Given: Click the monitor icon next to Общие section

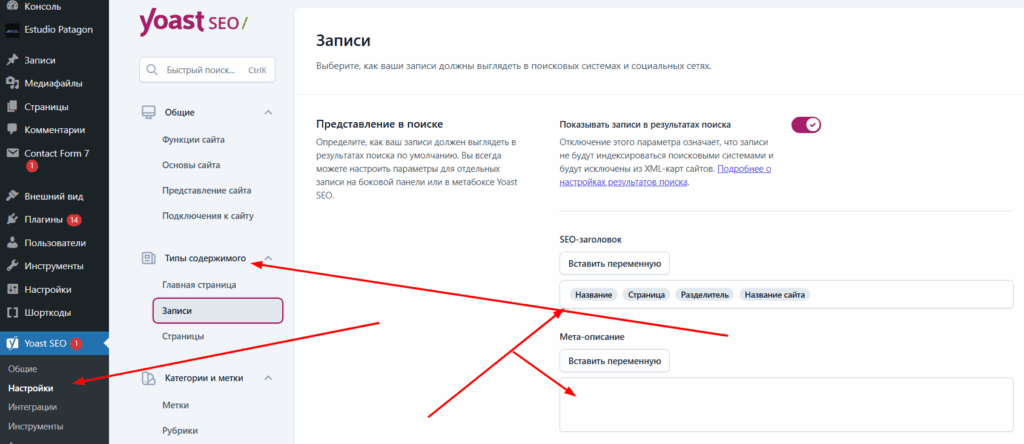Looking at the screenshot, I should 149,112.
